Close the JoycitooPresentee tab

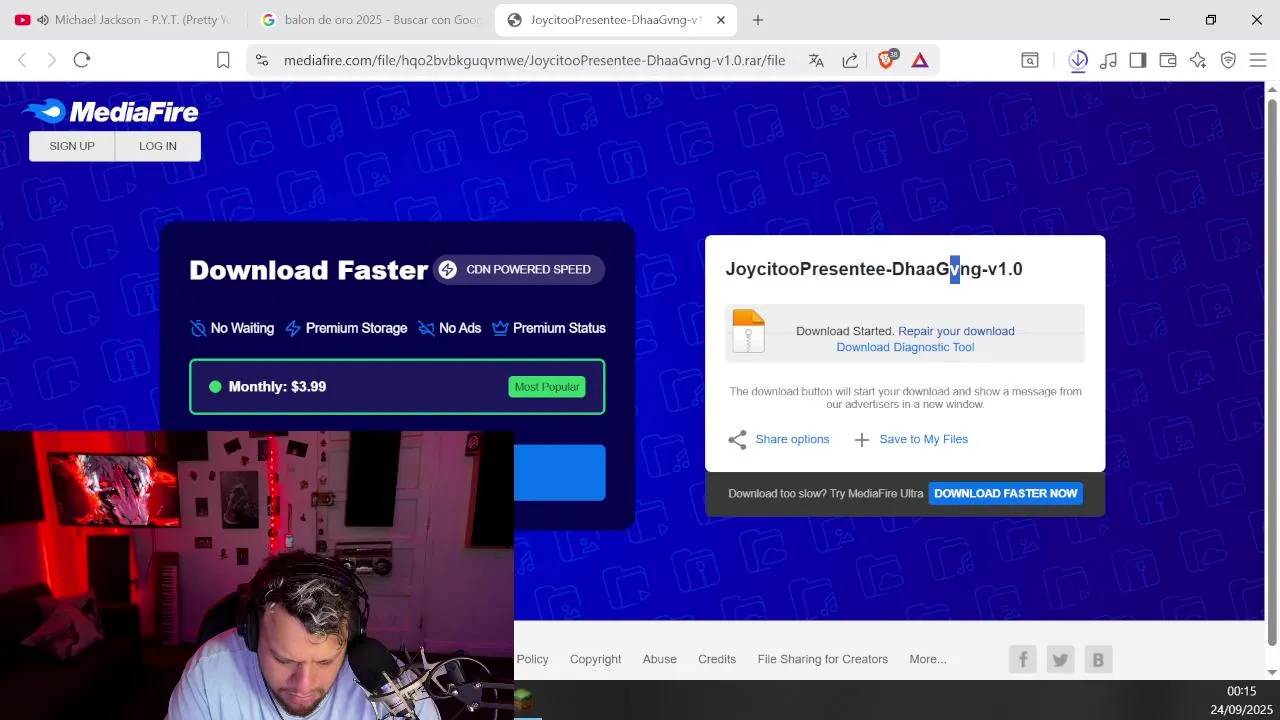720,20
